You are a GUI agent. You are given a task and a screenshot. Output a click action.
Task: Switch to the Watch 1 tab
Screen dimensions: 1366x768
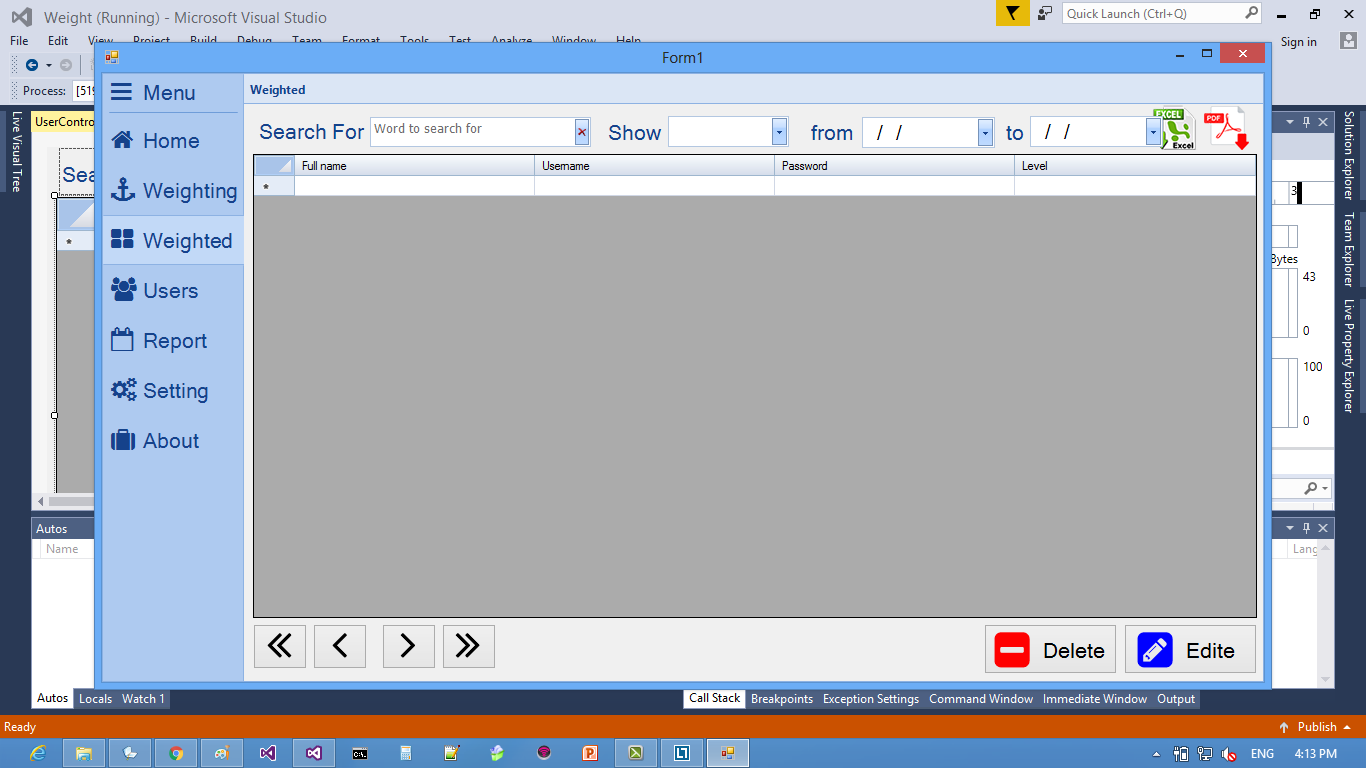click(143, 699)
